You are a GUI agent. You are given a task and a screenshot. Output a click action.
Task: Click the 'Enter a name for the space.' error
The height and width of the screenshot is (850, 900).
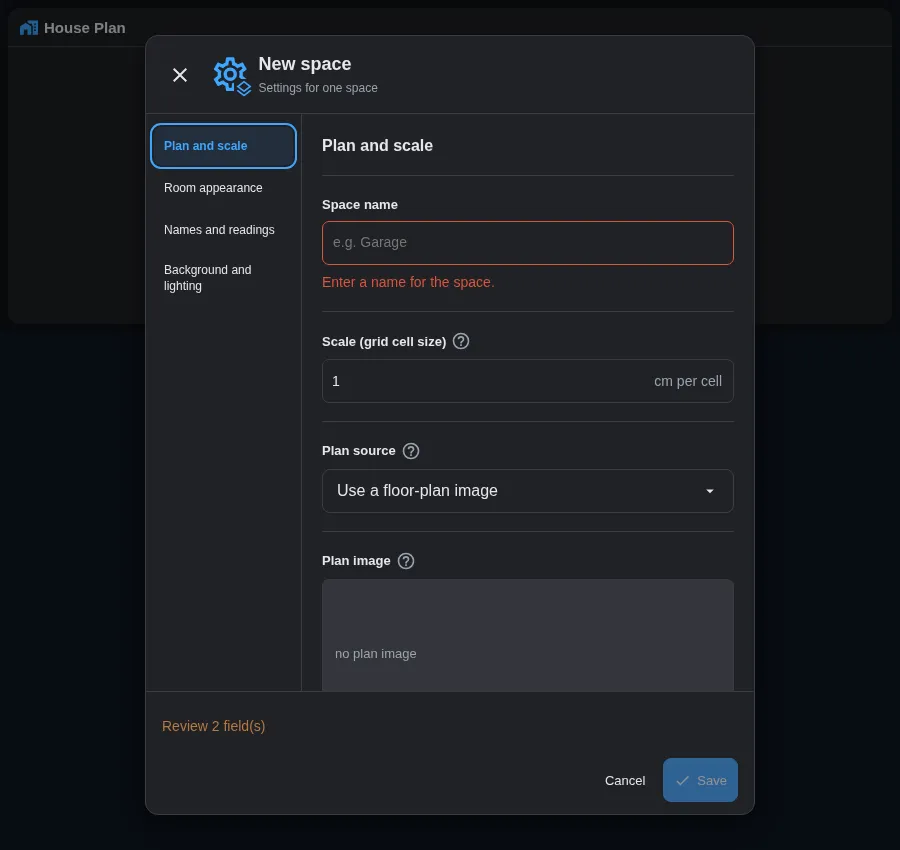(408, 282)
